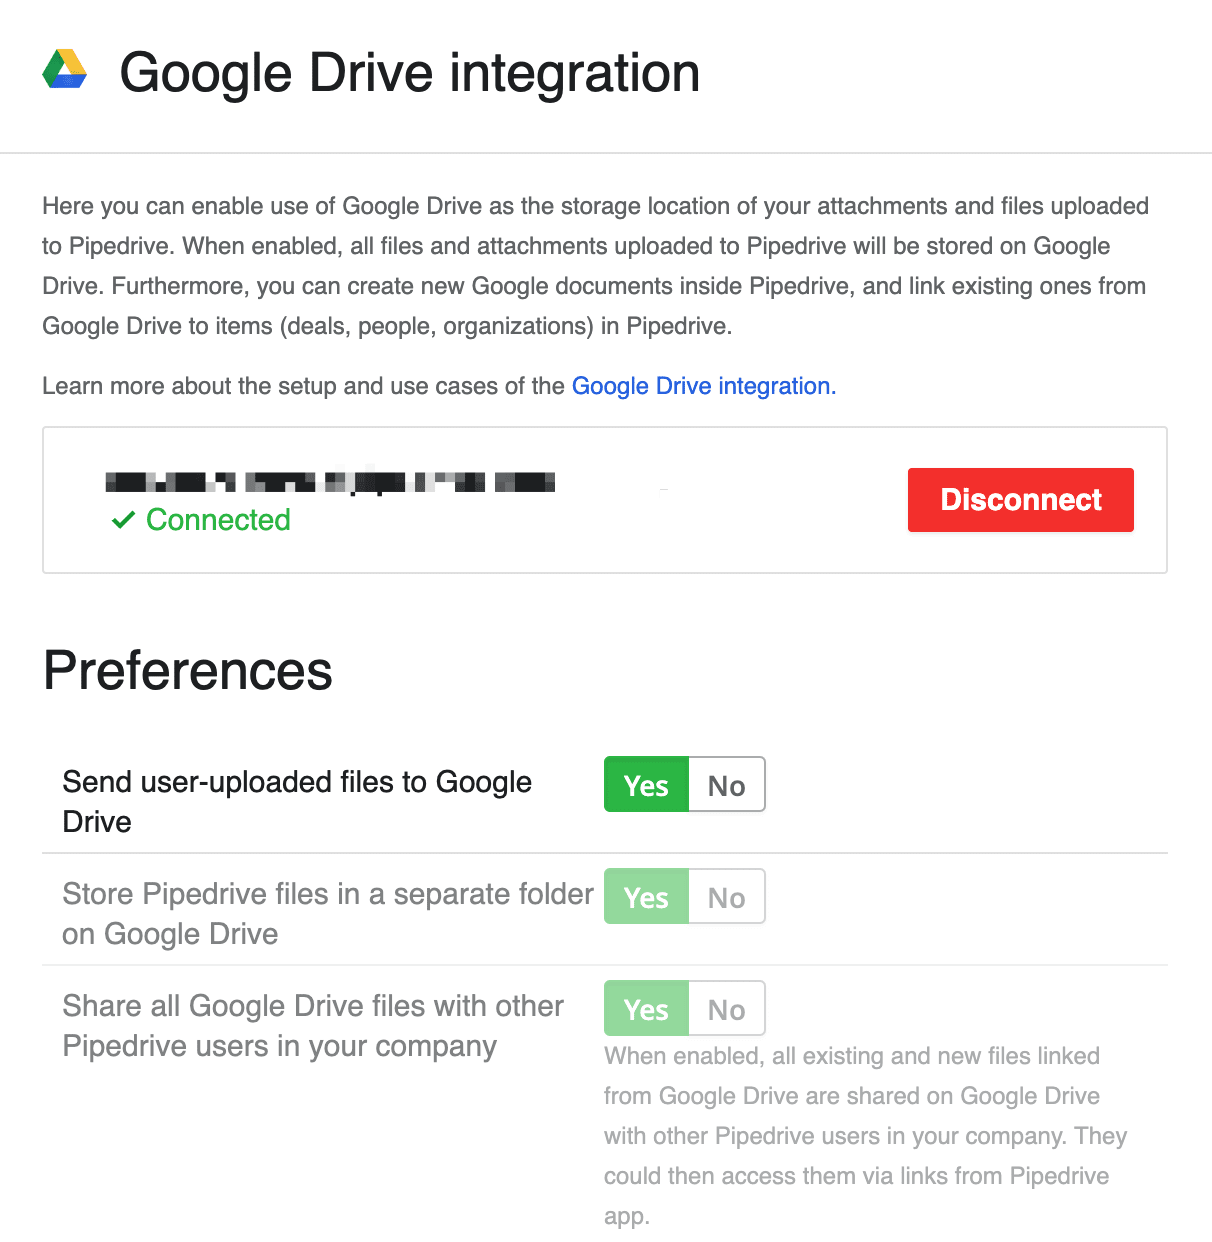Click the description under the sharing preference

[x=865, y=1135]
